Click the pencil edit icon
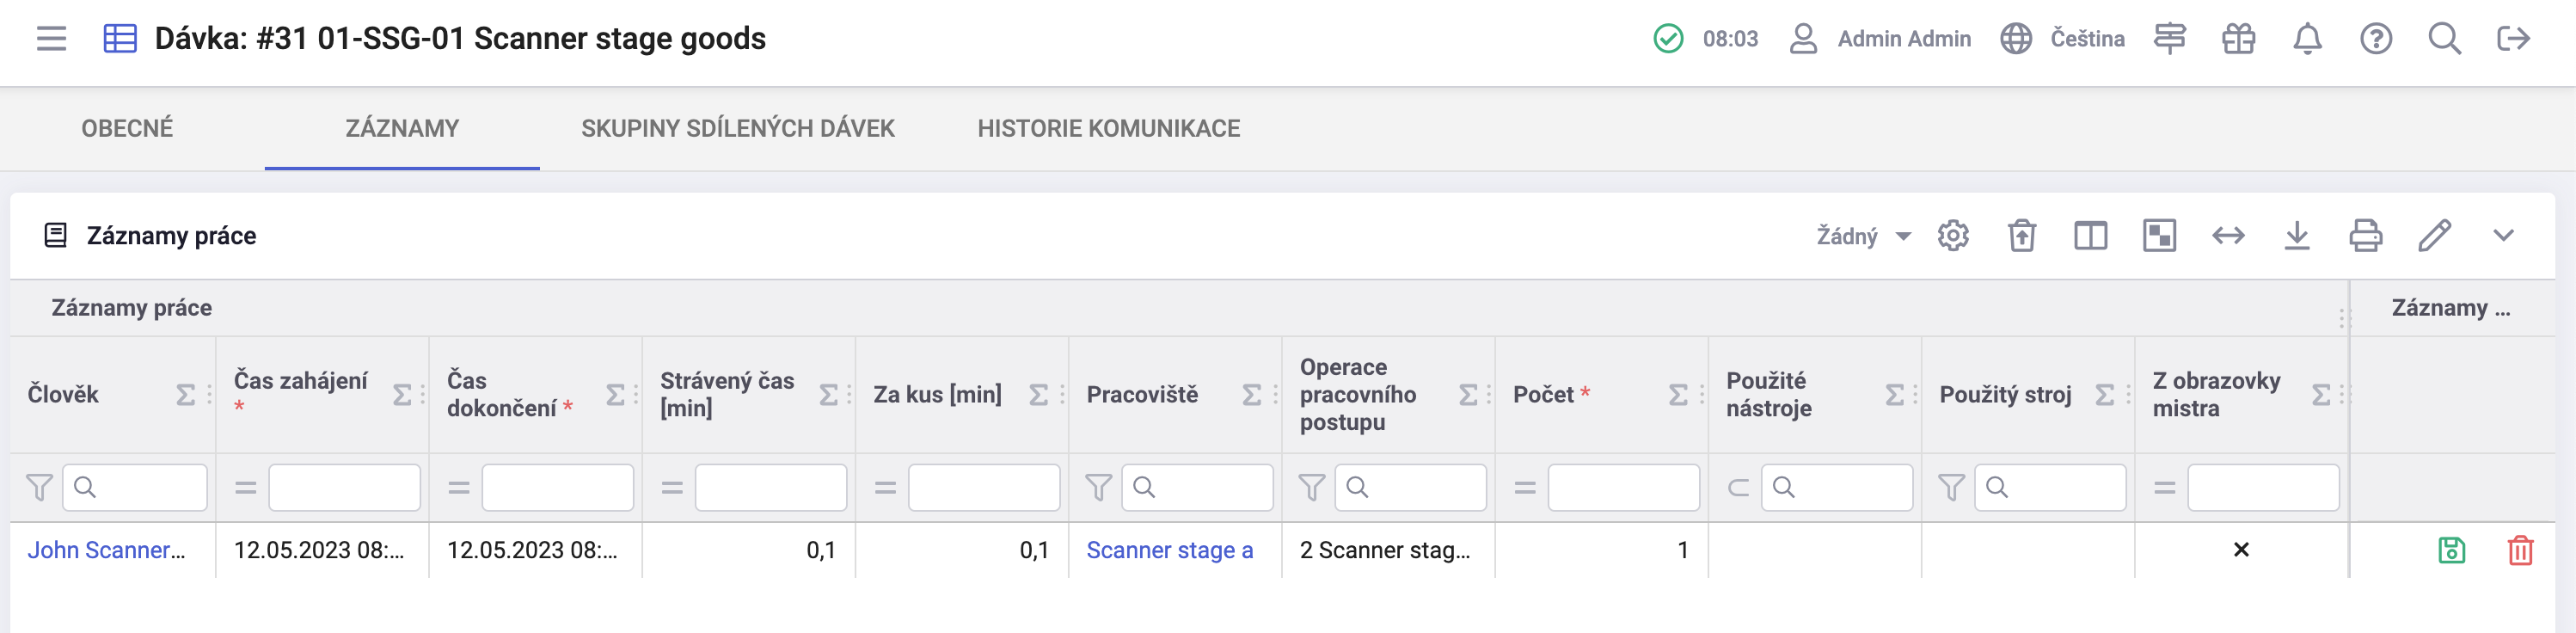This screenshot has height=633, width=2576. [x=2435, y=236]
